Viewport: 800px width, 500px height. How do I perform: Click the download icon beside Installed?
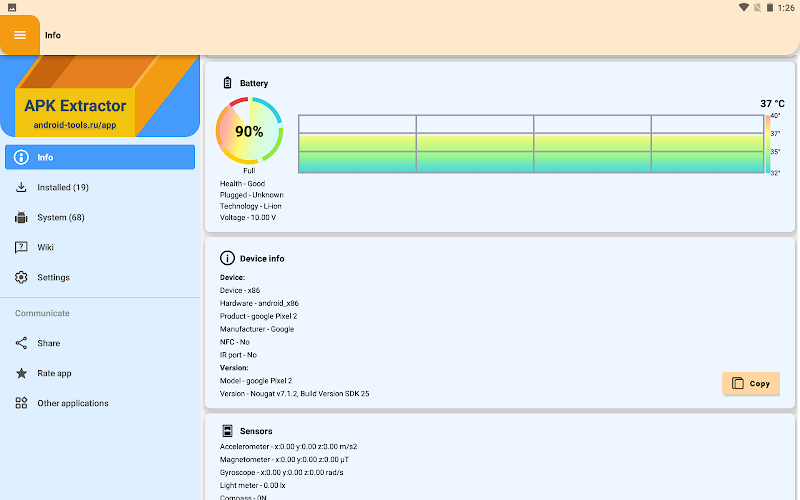[x=21, y=187]
